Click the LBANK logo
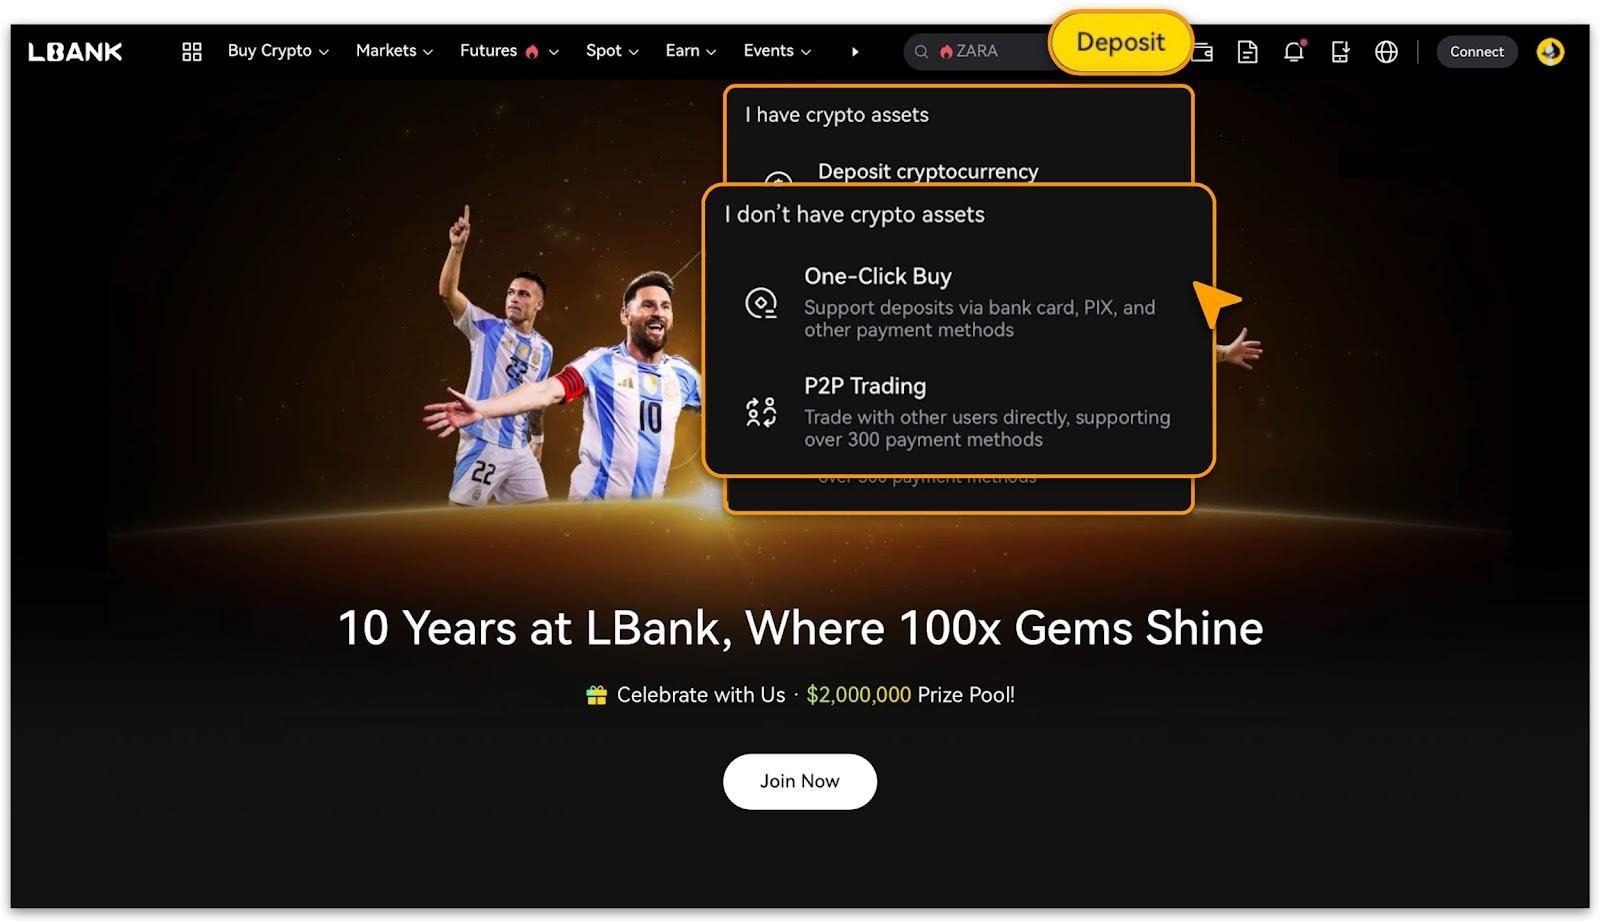 point(75,52)
